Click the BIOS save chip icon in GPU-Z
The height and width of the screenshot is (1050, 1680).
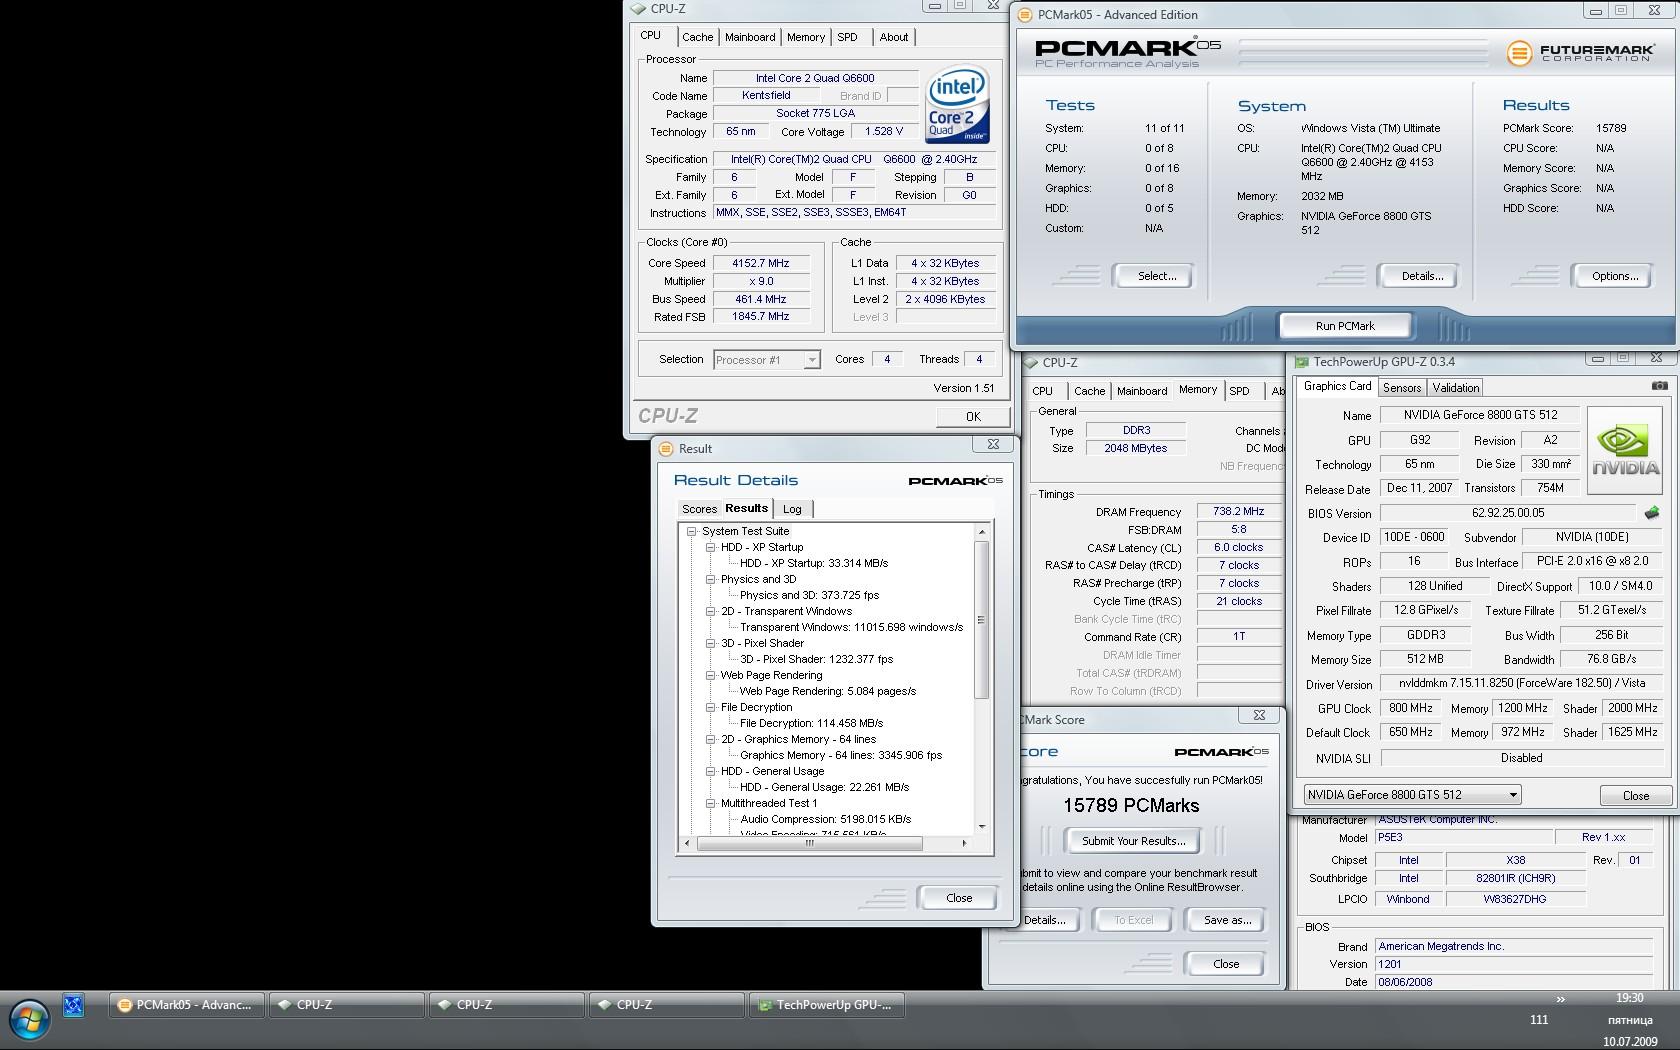[x=1651, y=513]
